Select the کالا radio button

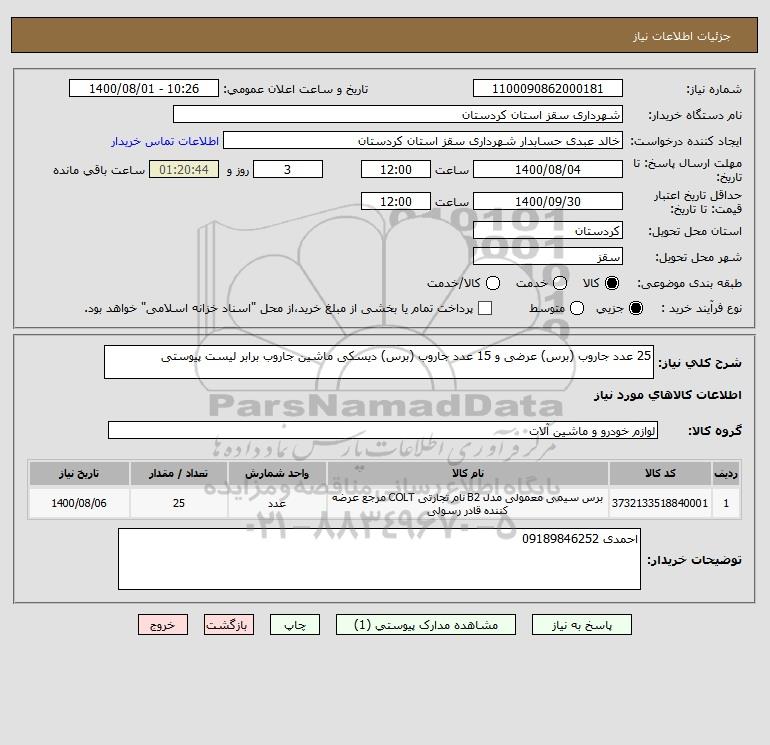click(x=612, y=283)
